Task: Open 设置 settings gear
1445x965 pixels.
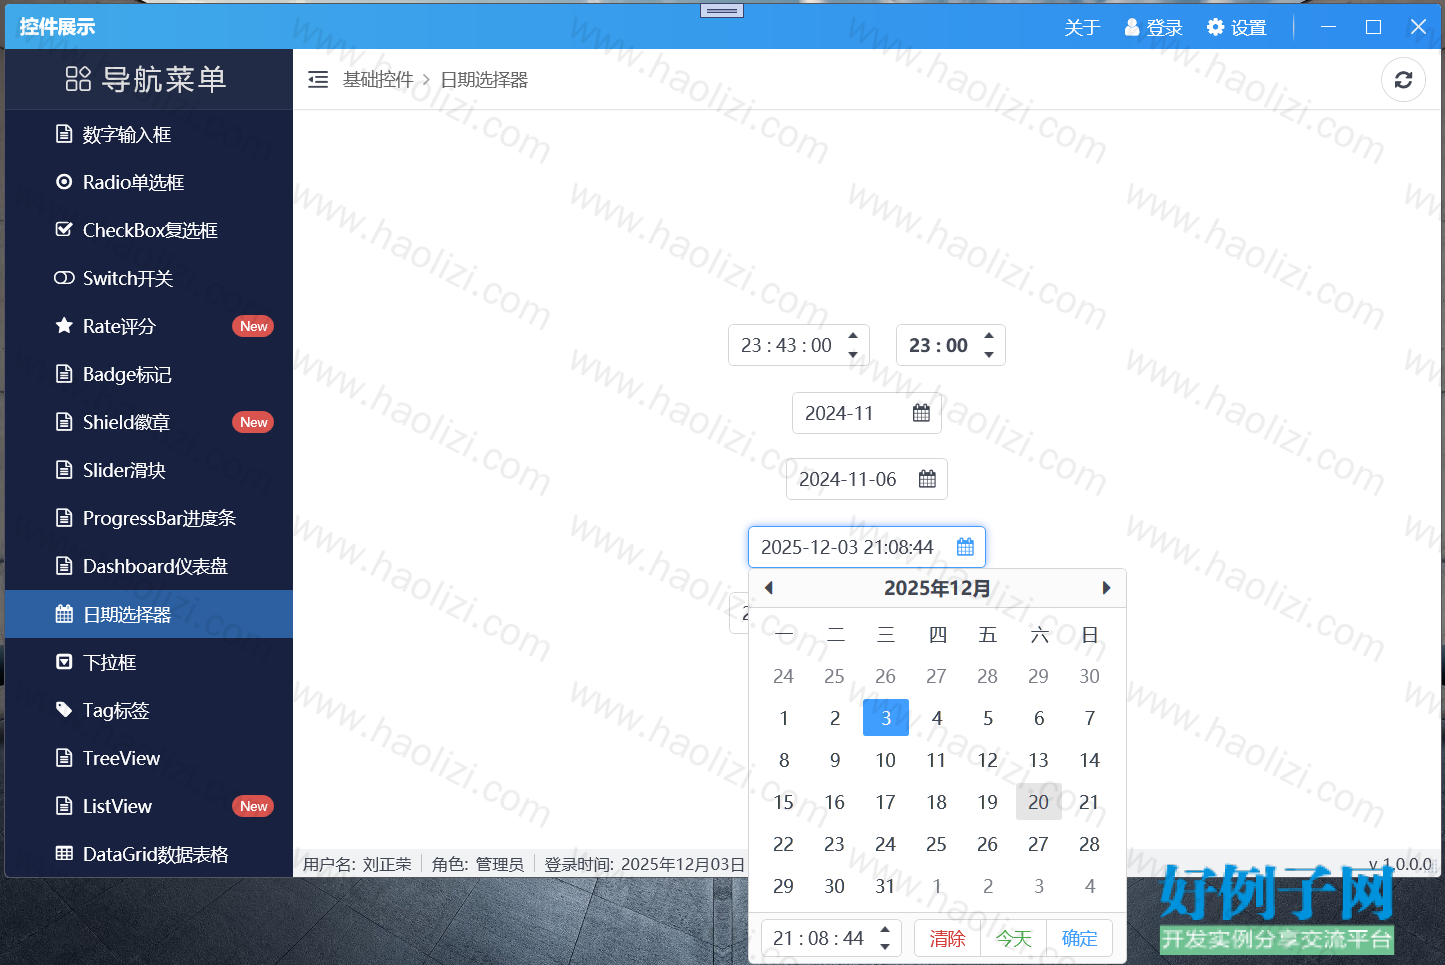Action: tap(1237, 27)
